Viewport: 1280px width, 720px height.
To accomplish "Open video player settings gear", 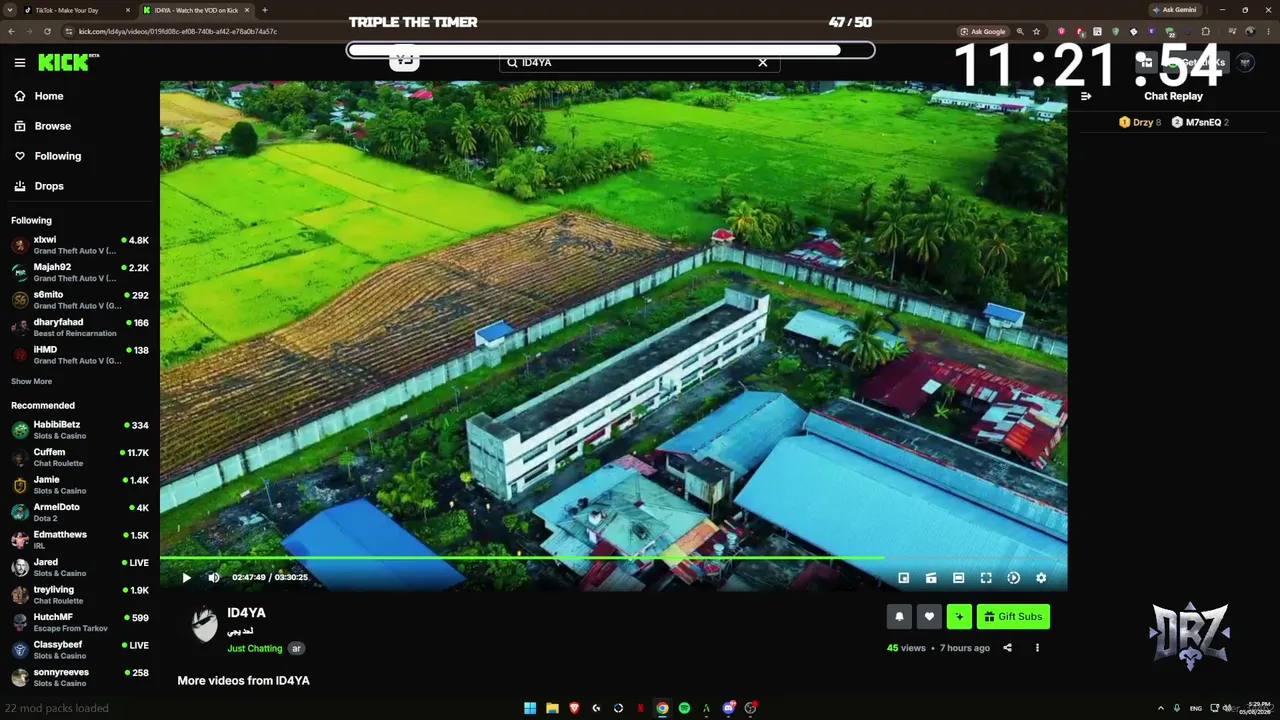I will coord(1041,578).
